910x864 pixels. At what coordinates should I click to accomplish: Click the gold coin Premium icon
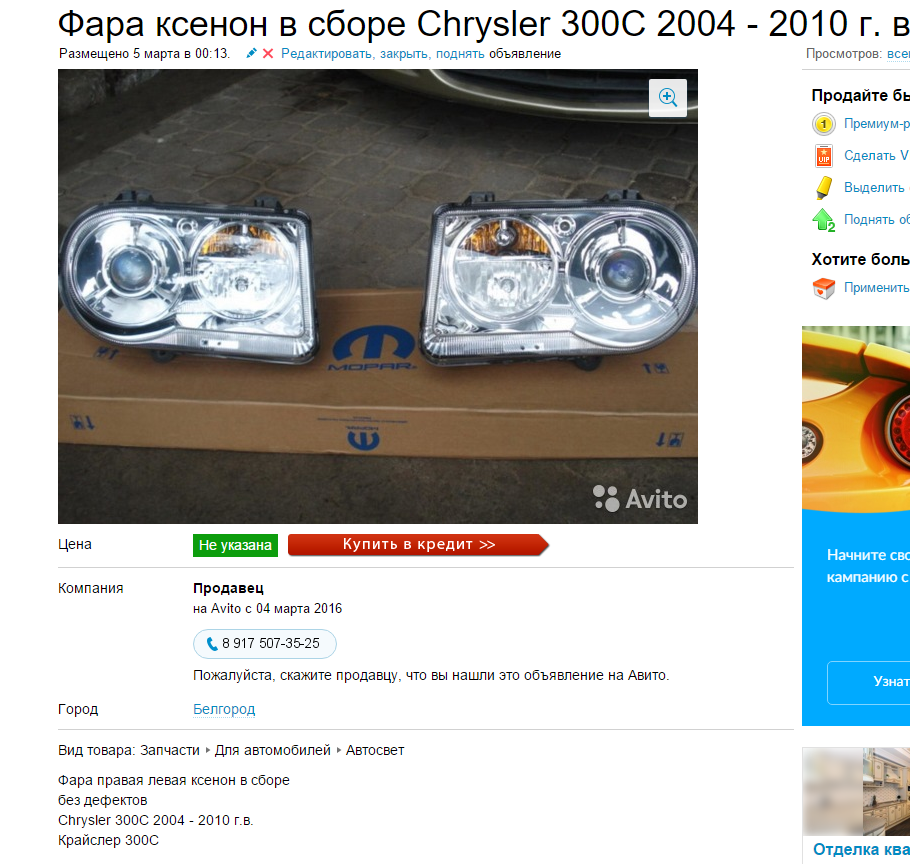824,124
